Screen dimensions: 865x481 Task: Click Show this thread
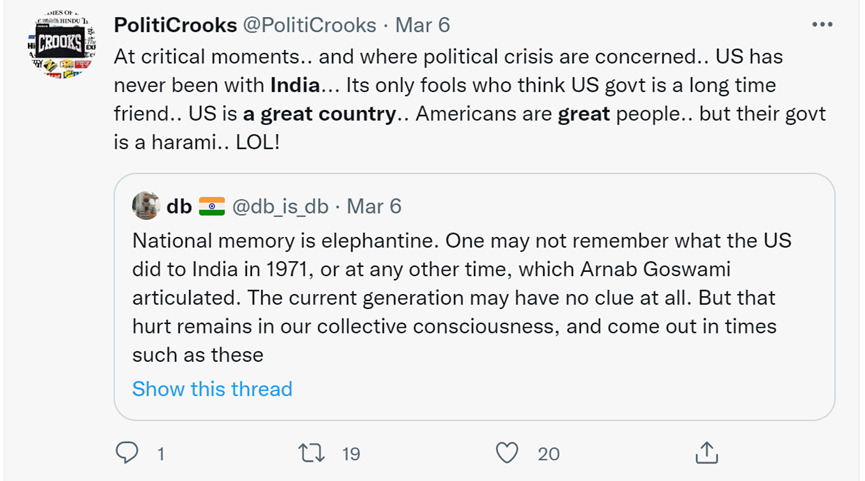point(212,389)
